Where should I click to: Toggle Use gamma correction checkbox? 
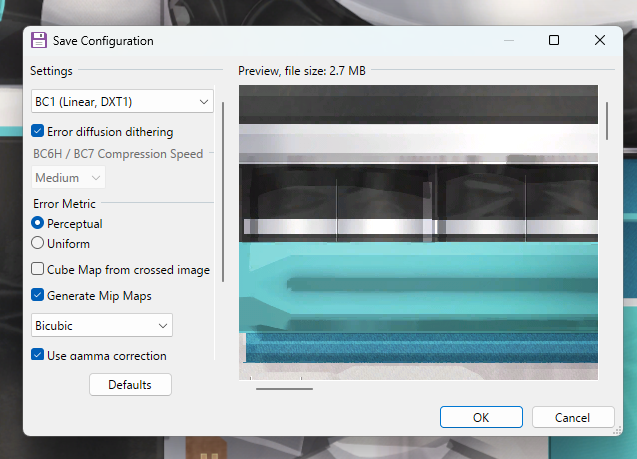click(x=38, y=355)
